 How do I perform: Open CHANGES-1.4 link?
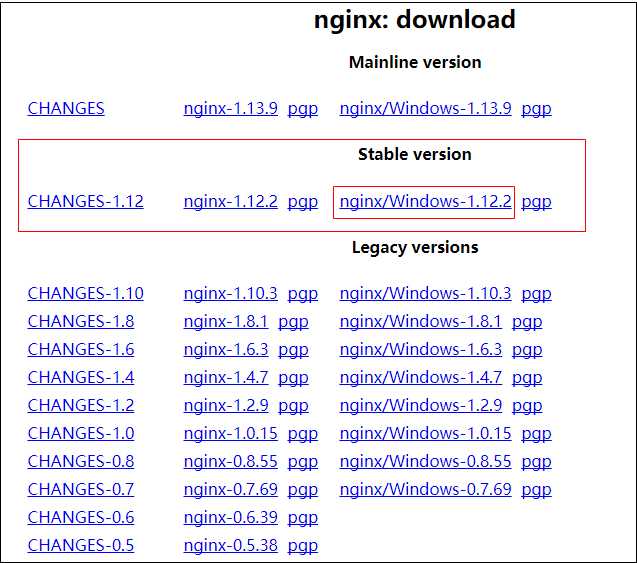tap(81, 377)
